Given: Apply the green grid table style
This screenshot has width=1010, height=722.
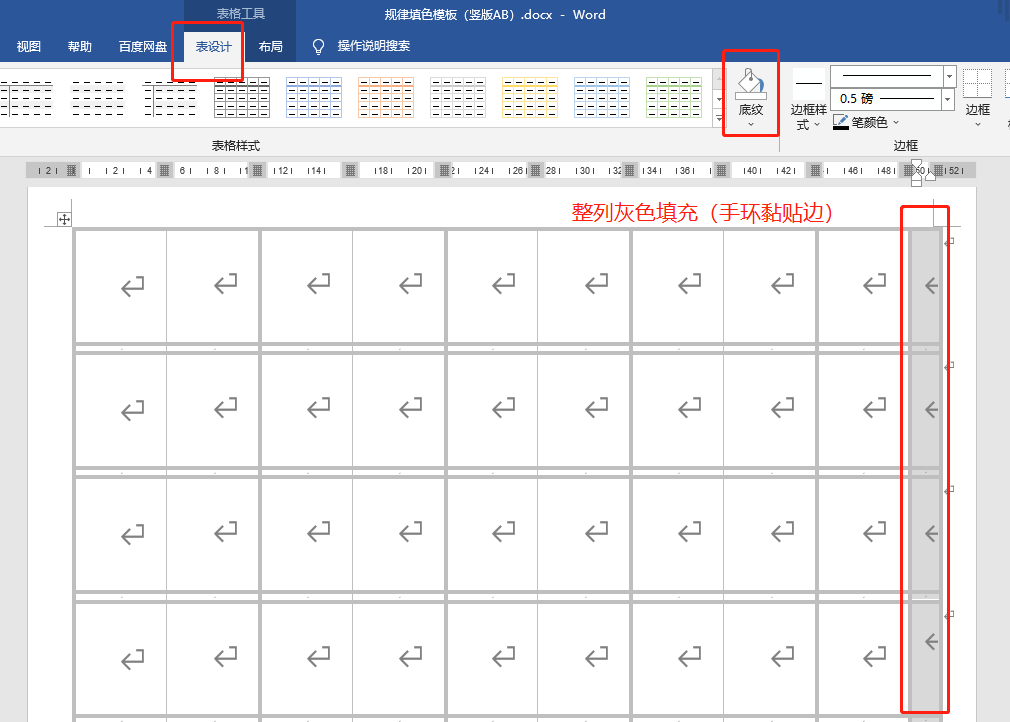Looking at the screenshot, I should [674, 97].
